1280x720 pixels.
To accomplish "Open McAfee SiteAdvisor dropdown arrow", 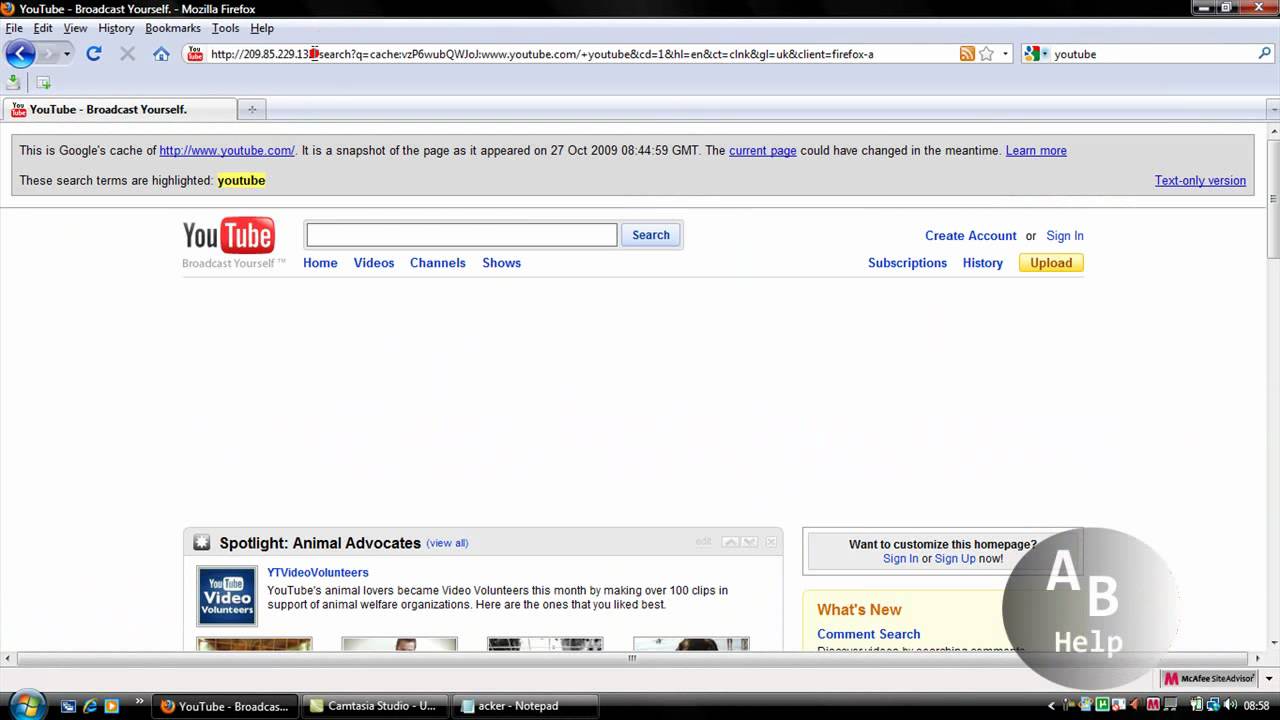I will 1269,678.
